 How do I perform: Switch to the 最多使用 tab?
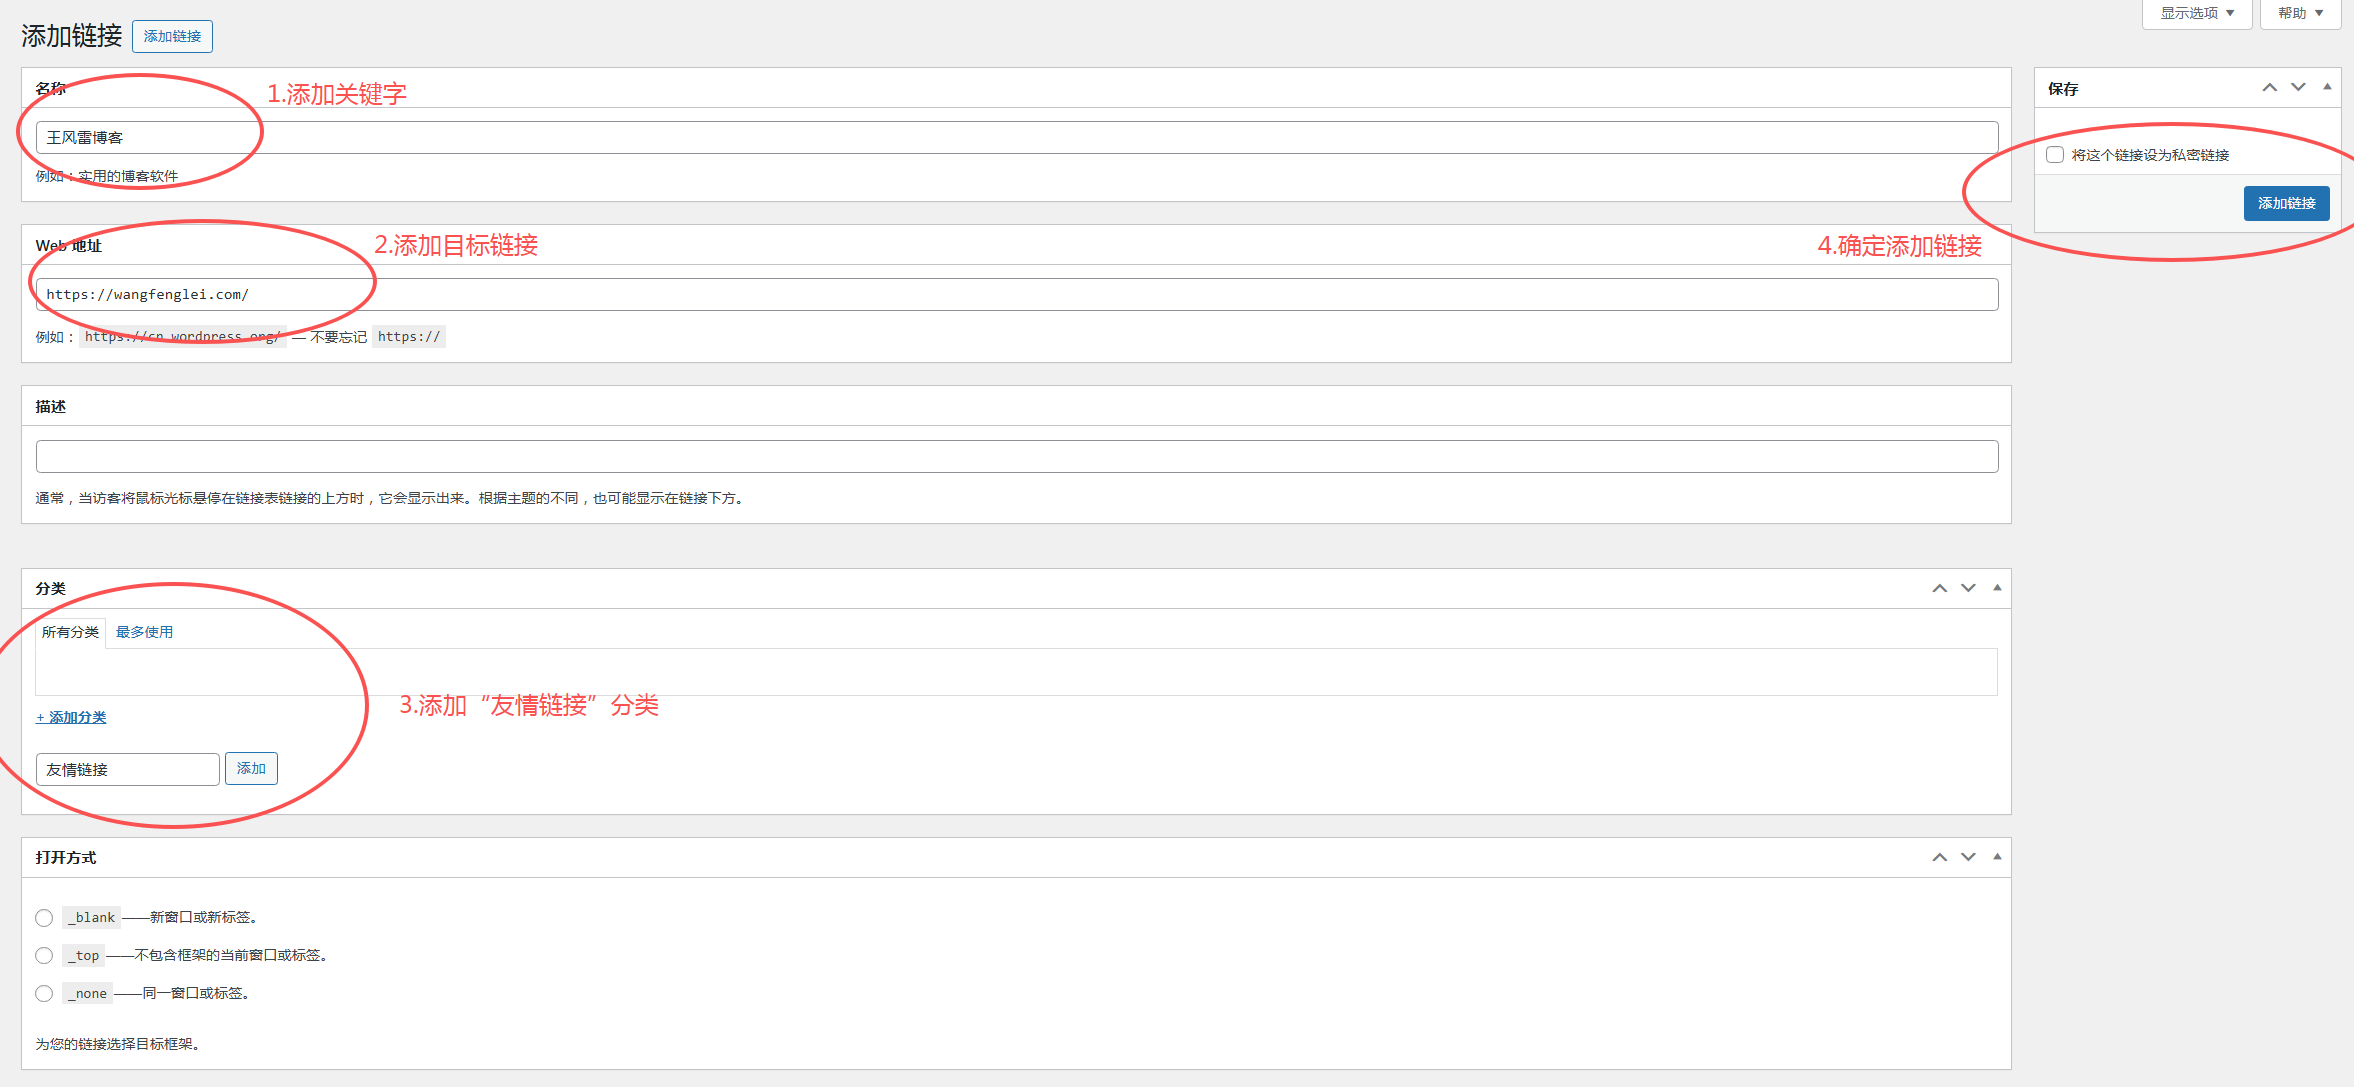tap(144, 632)
